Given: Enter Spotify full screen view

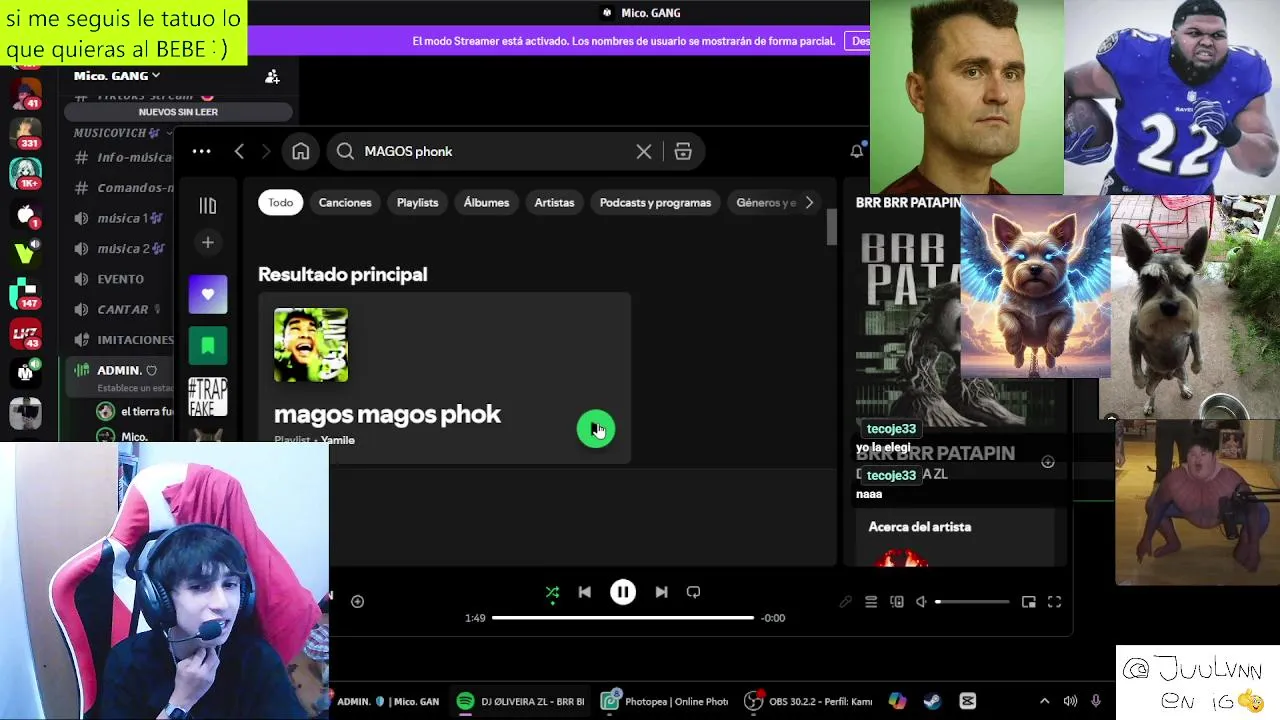Looking at the screenshot, I should click(1054, 601).
